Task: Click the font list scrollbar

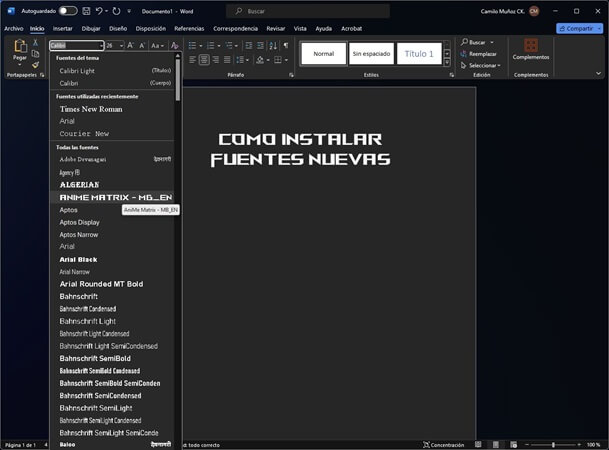Action: click(x=177, y=80)
